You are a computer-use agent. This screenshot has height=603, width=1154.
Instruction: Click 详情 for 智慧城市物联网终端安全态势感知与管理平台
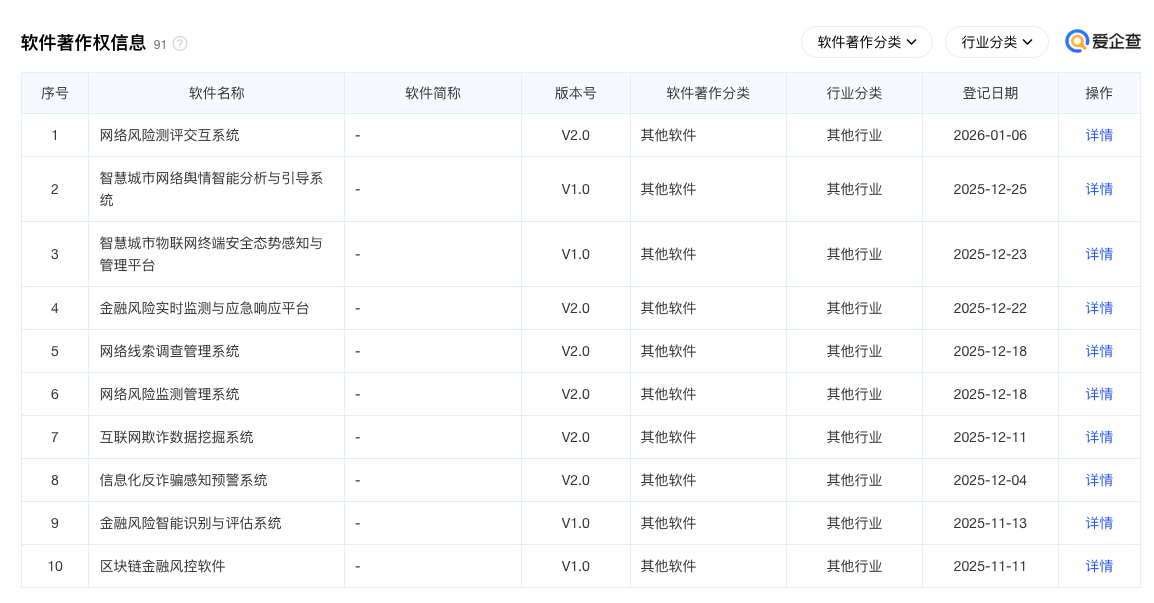pos(1099,254)
